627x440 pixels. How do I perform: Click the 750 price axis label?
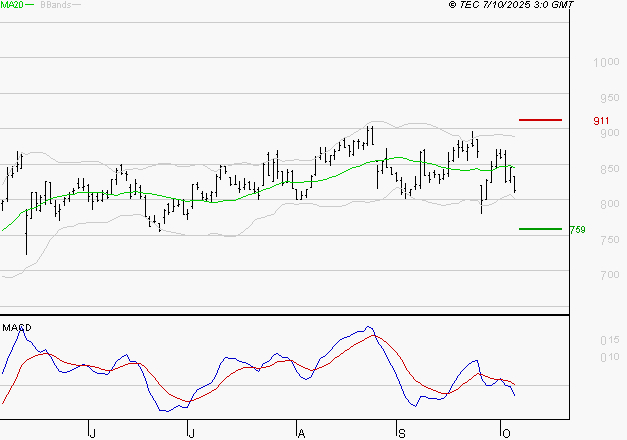[x=609, y=239]
